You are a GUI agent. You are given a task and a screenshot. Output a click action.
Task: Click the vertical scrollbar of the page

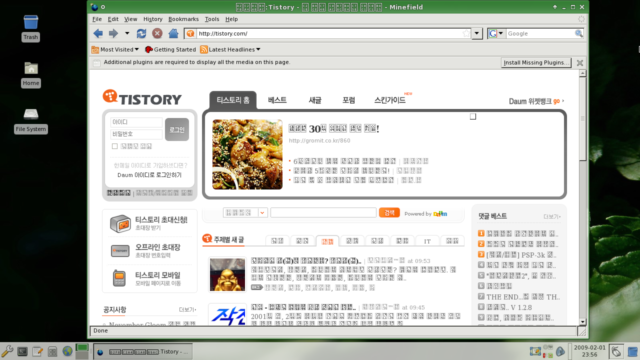[x=583, y=198]
